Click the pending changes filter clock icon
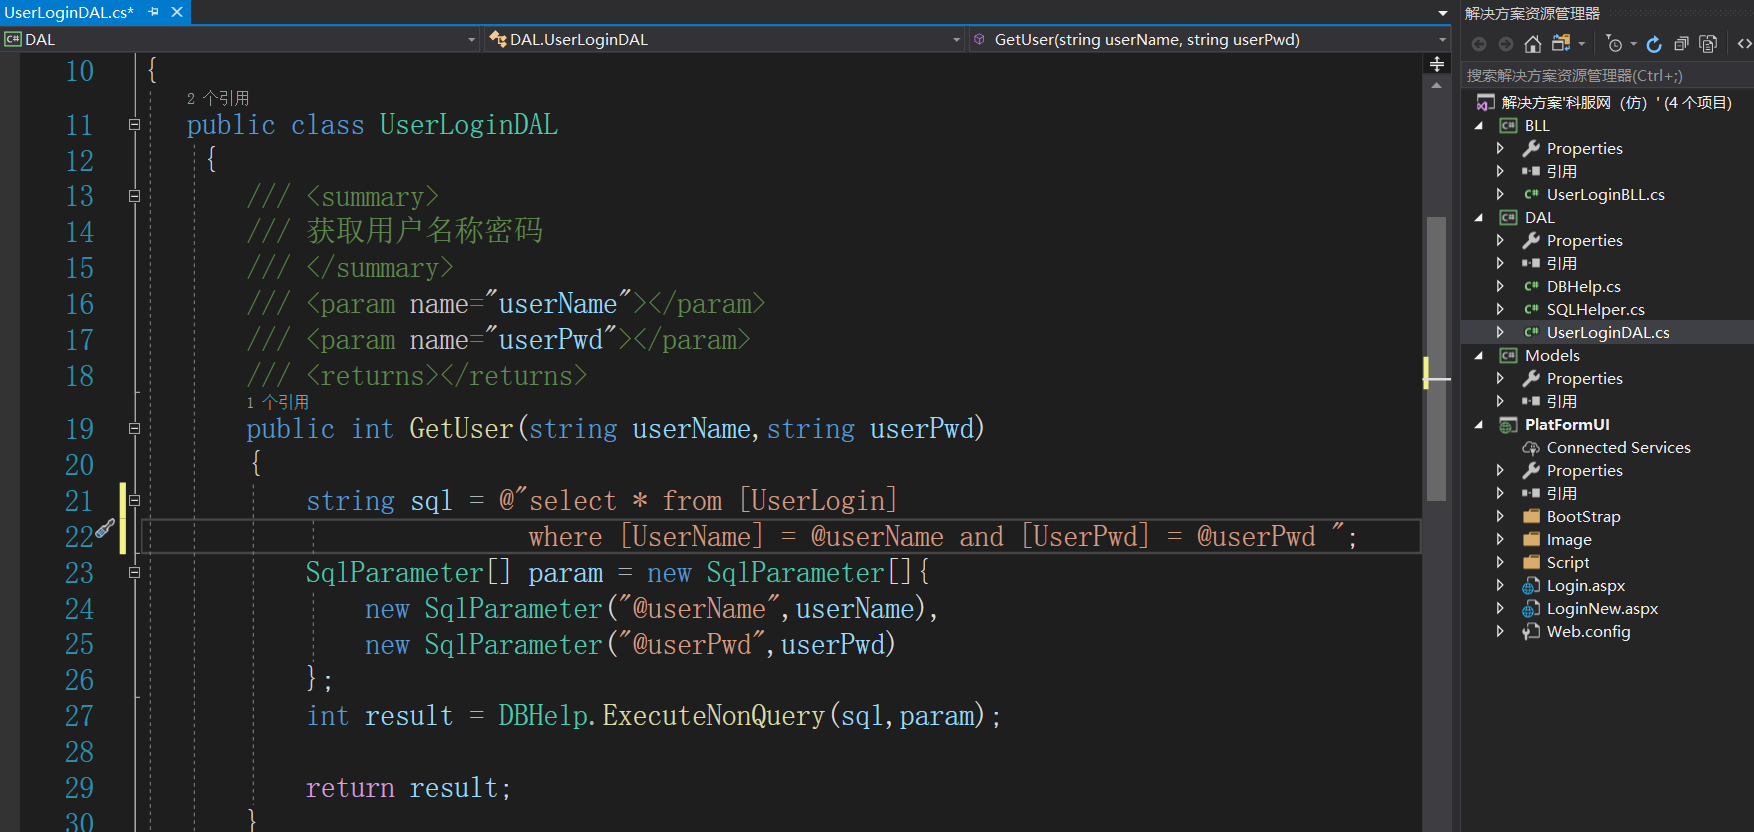1754x832 pixels. (1614, 44)
